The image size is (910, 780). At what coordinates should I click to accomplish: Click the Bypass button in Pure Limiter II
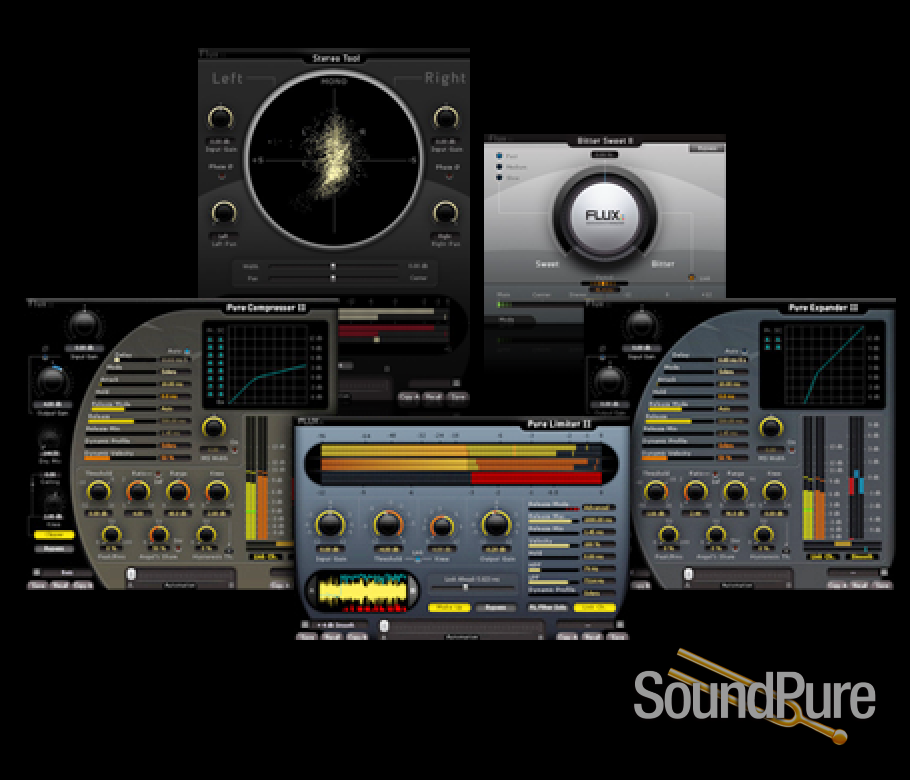495,608
